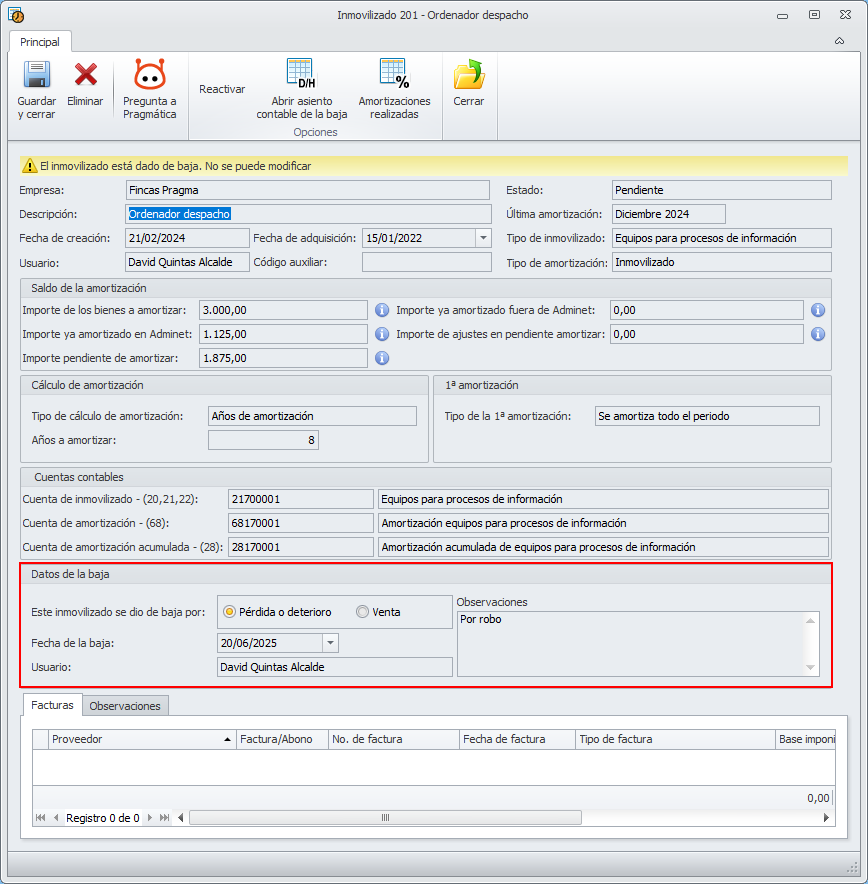Click Importe de los bienes field 3.000,00

[x=284, y=310]
